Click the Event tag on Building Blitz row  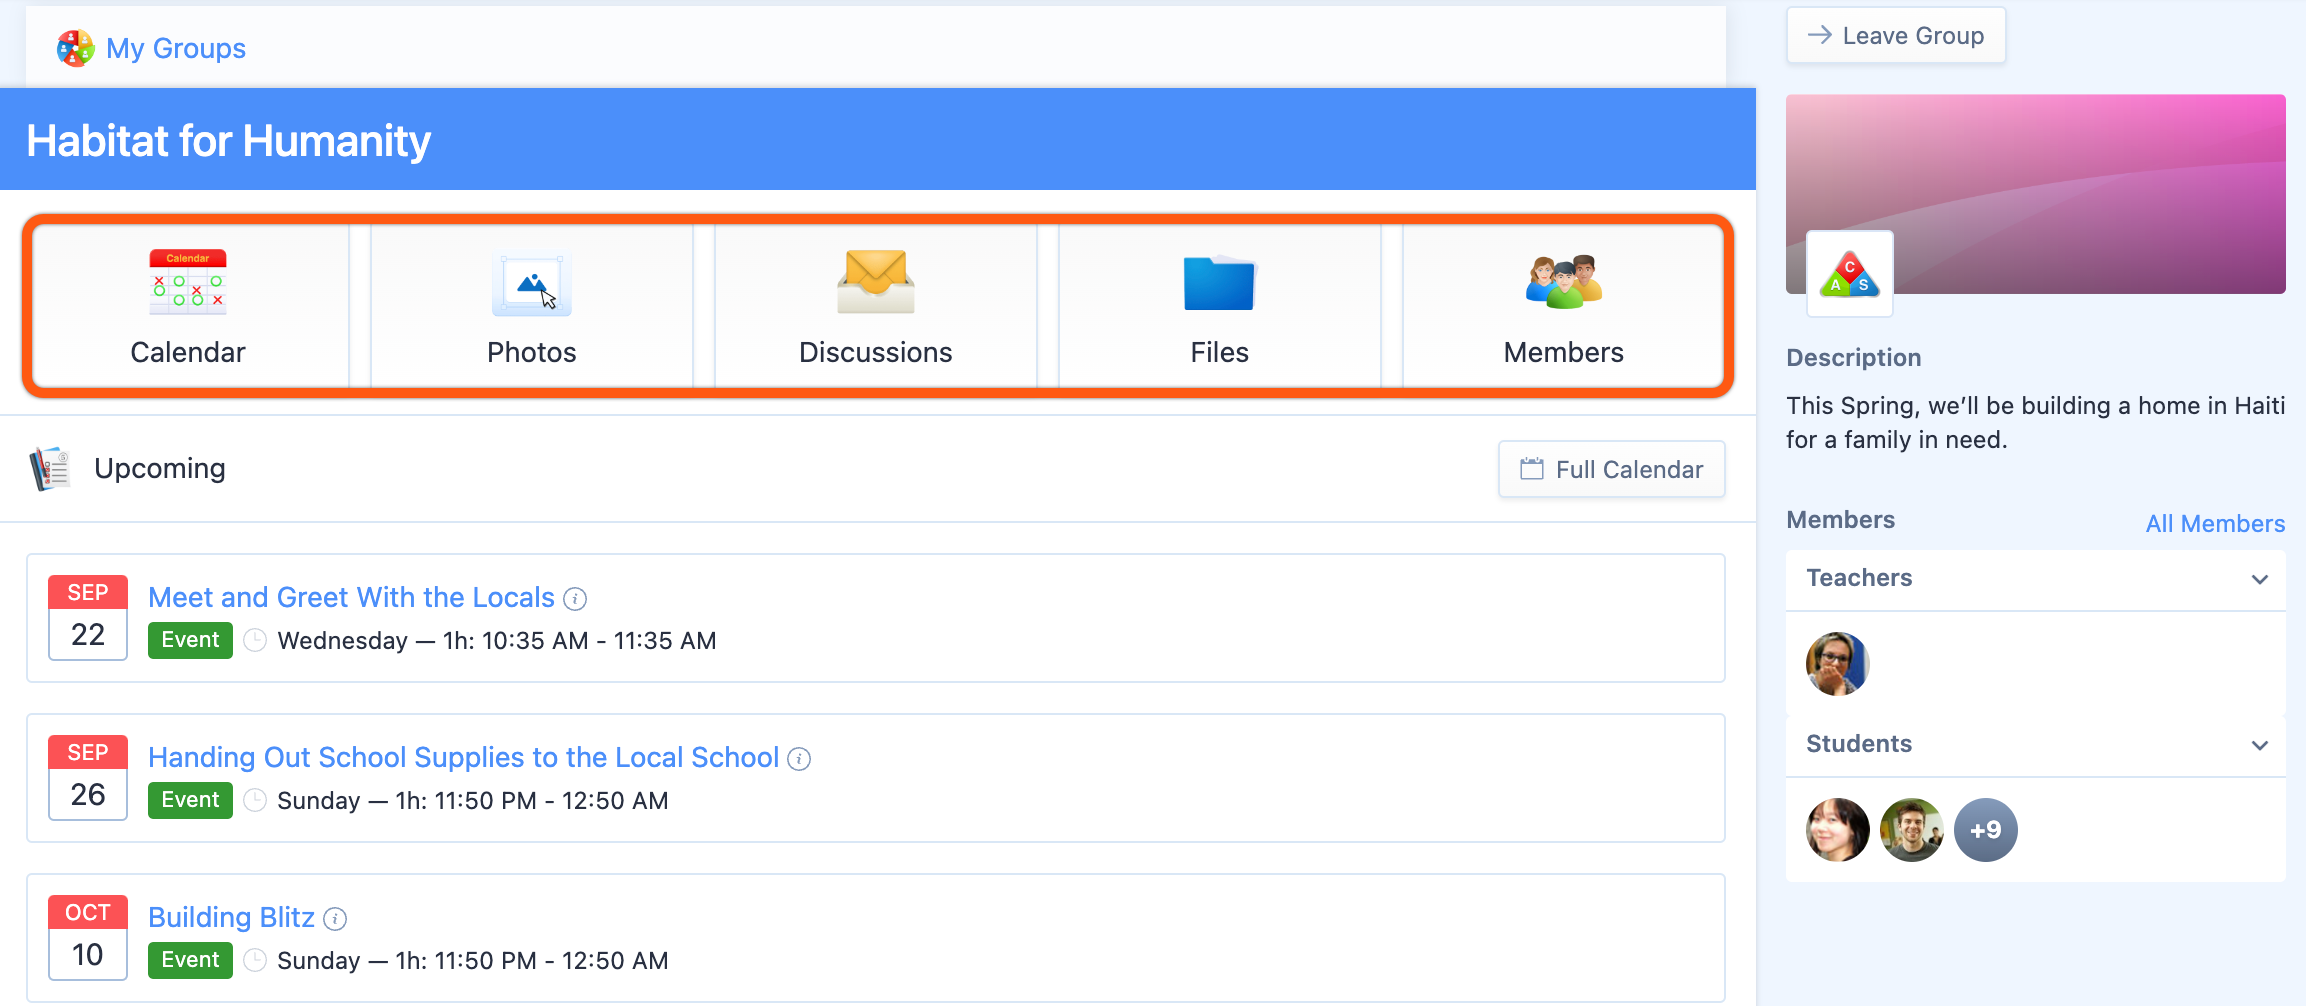(x=190, y=960)
